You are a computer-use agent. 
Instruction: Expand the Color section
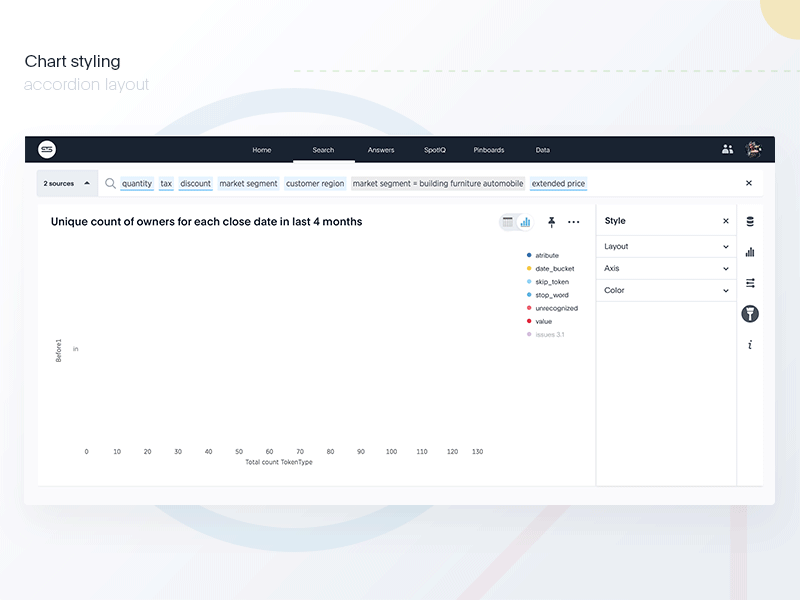pyautogui.click(x=665, y=290)
